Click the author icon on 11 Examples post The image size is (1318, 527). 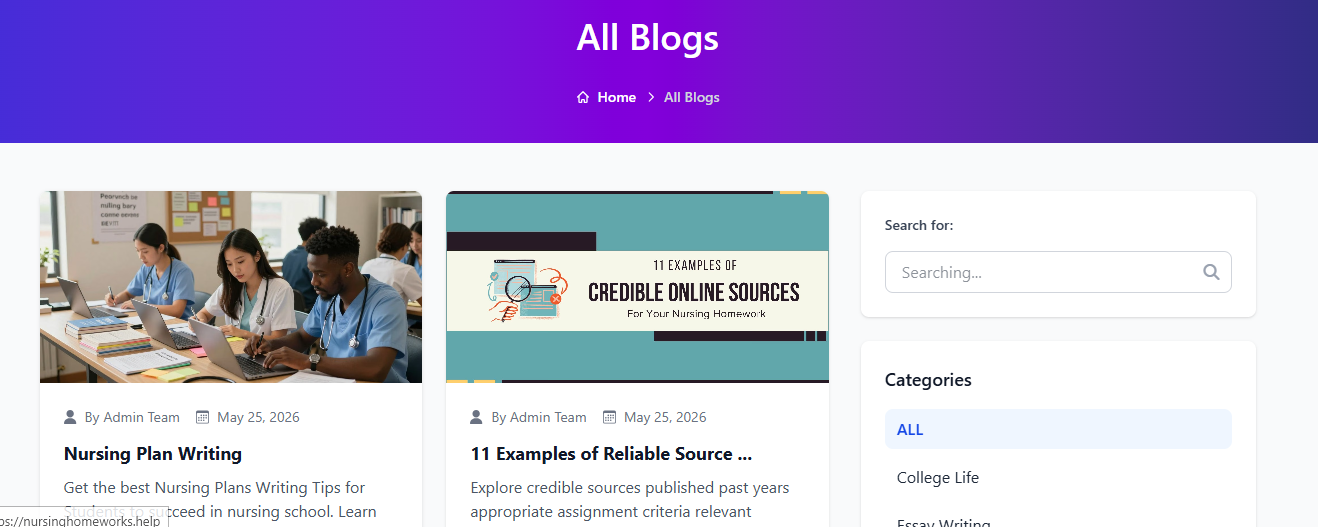477,417
